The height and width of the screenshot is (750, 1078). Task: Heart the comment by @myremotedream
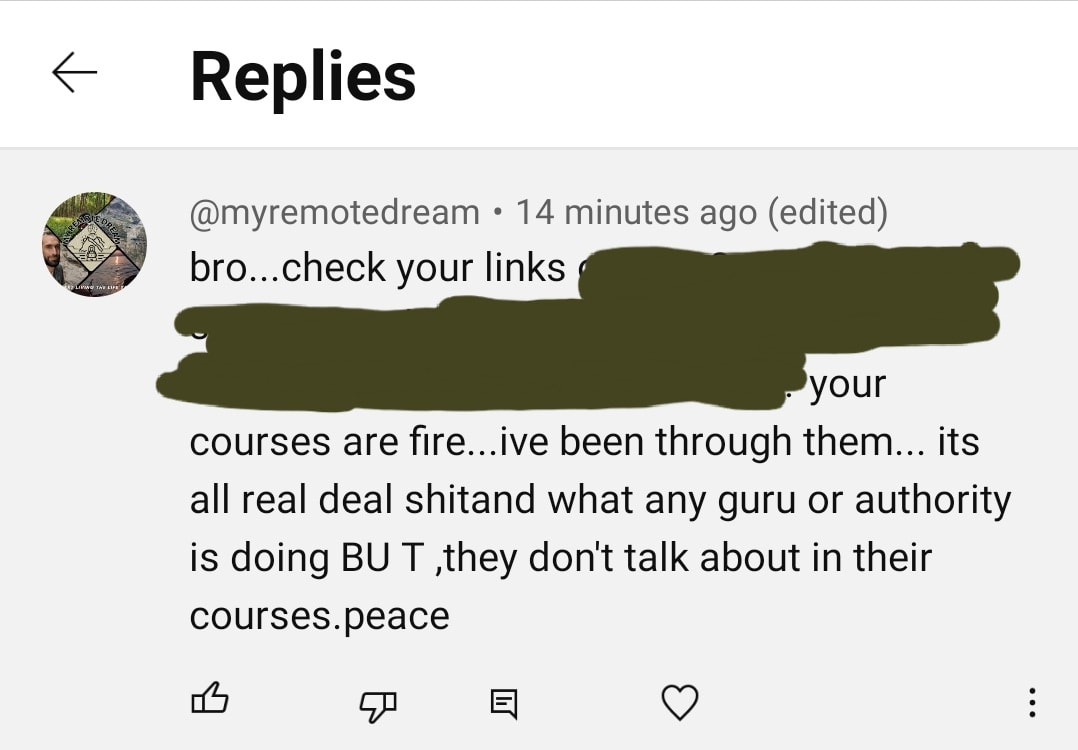[679, 703]
